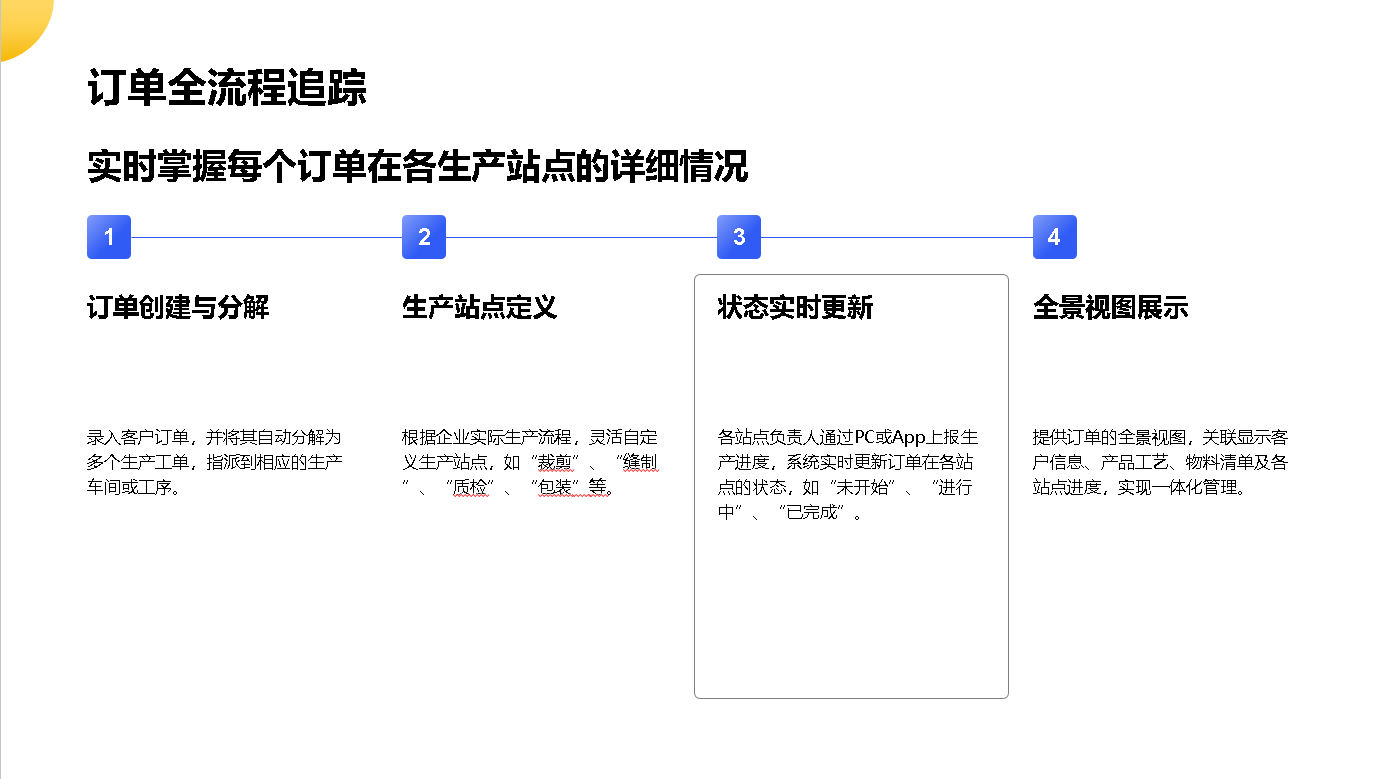Click the paragraph beginning with 提供订单的全景视图
This screenshot has height=779, width=1385.
click(x=1160, y=463)
